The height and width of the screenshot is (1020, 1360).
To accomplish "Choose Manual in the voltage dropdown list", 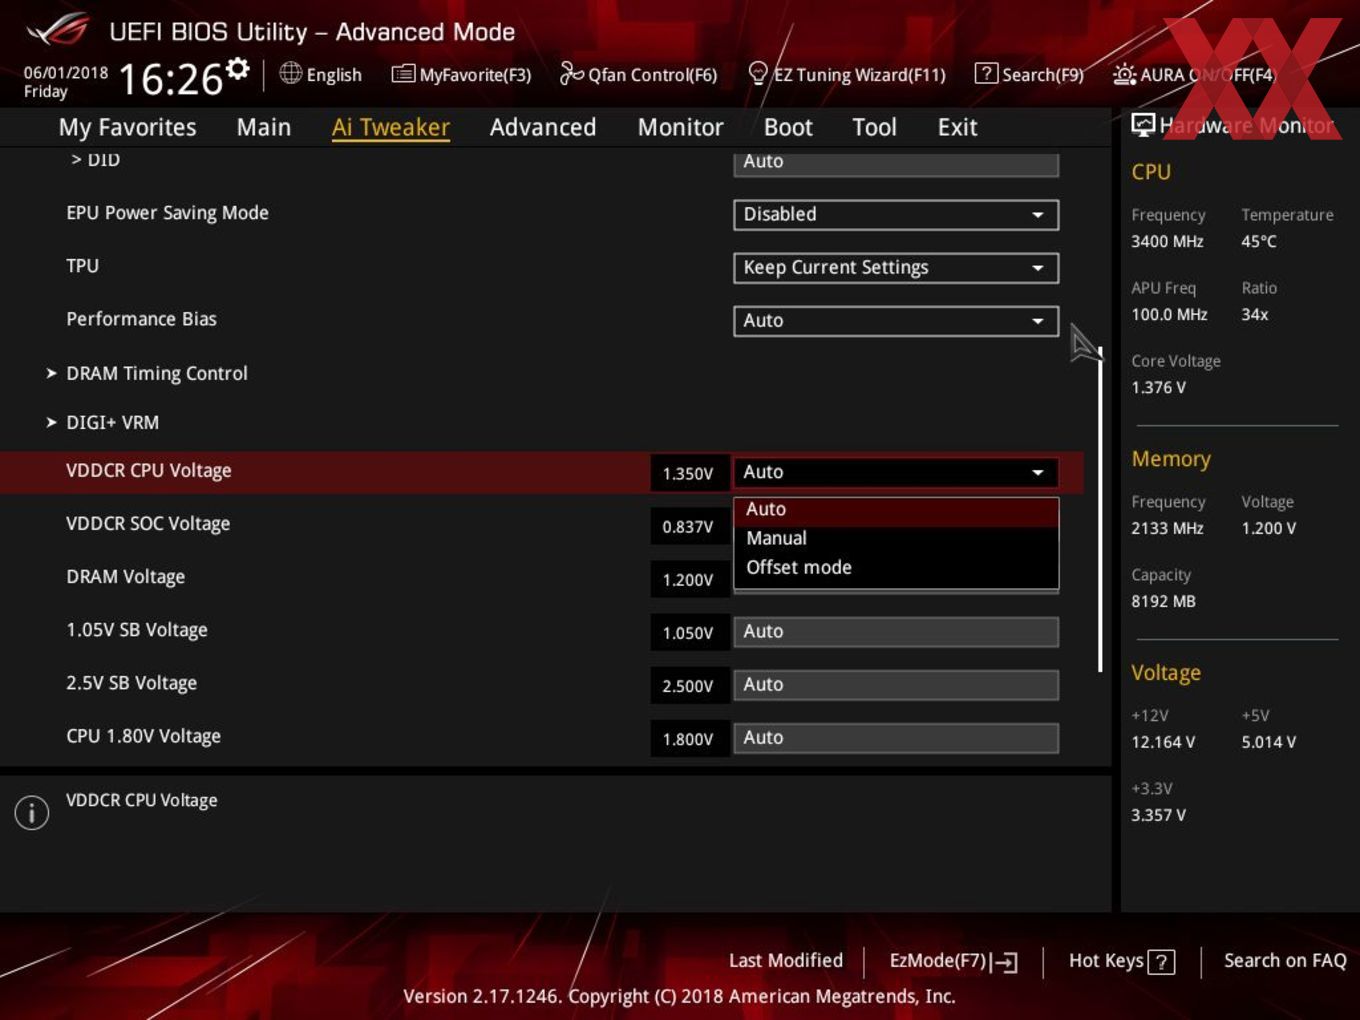I will (x=896, y=538).
